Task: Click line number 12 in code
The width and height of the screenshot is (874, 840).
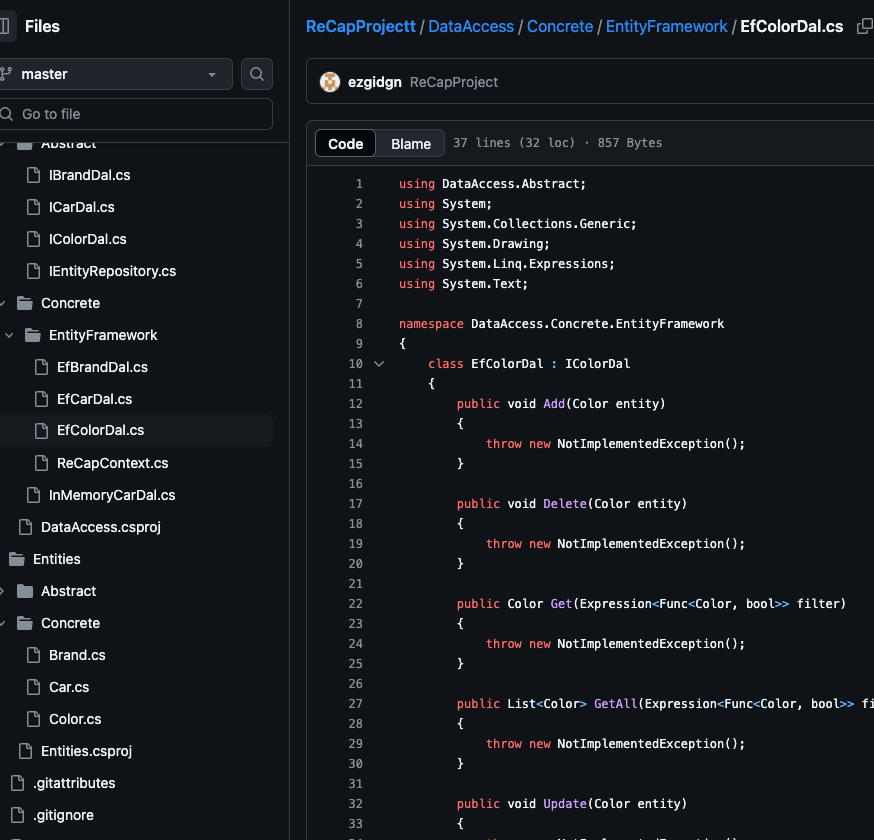Action: (x=356, y=404)
